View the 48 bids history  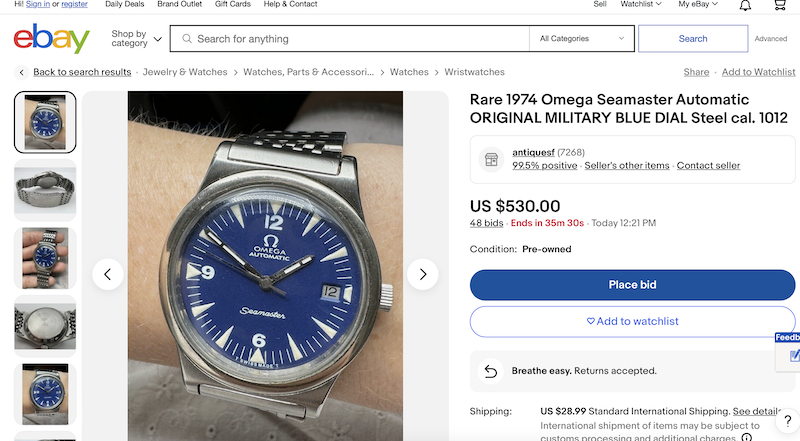487,223
